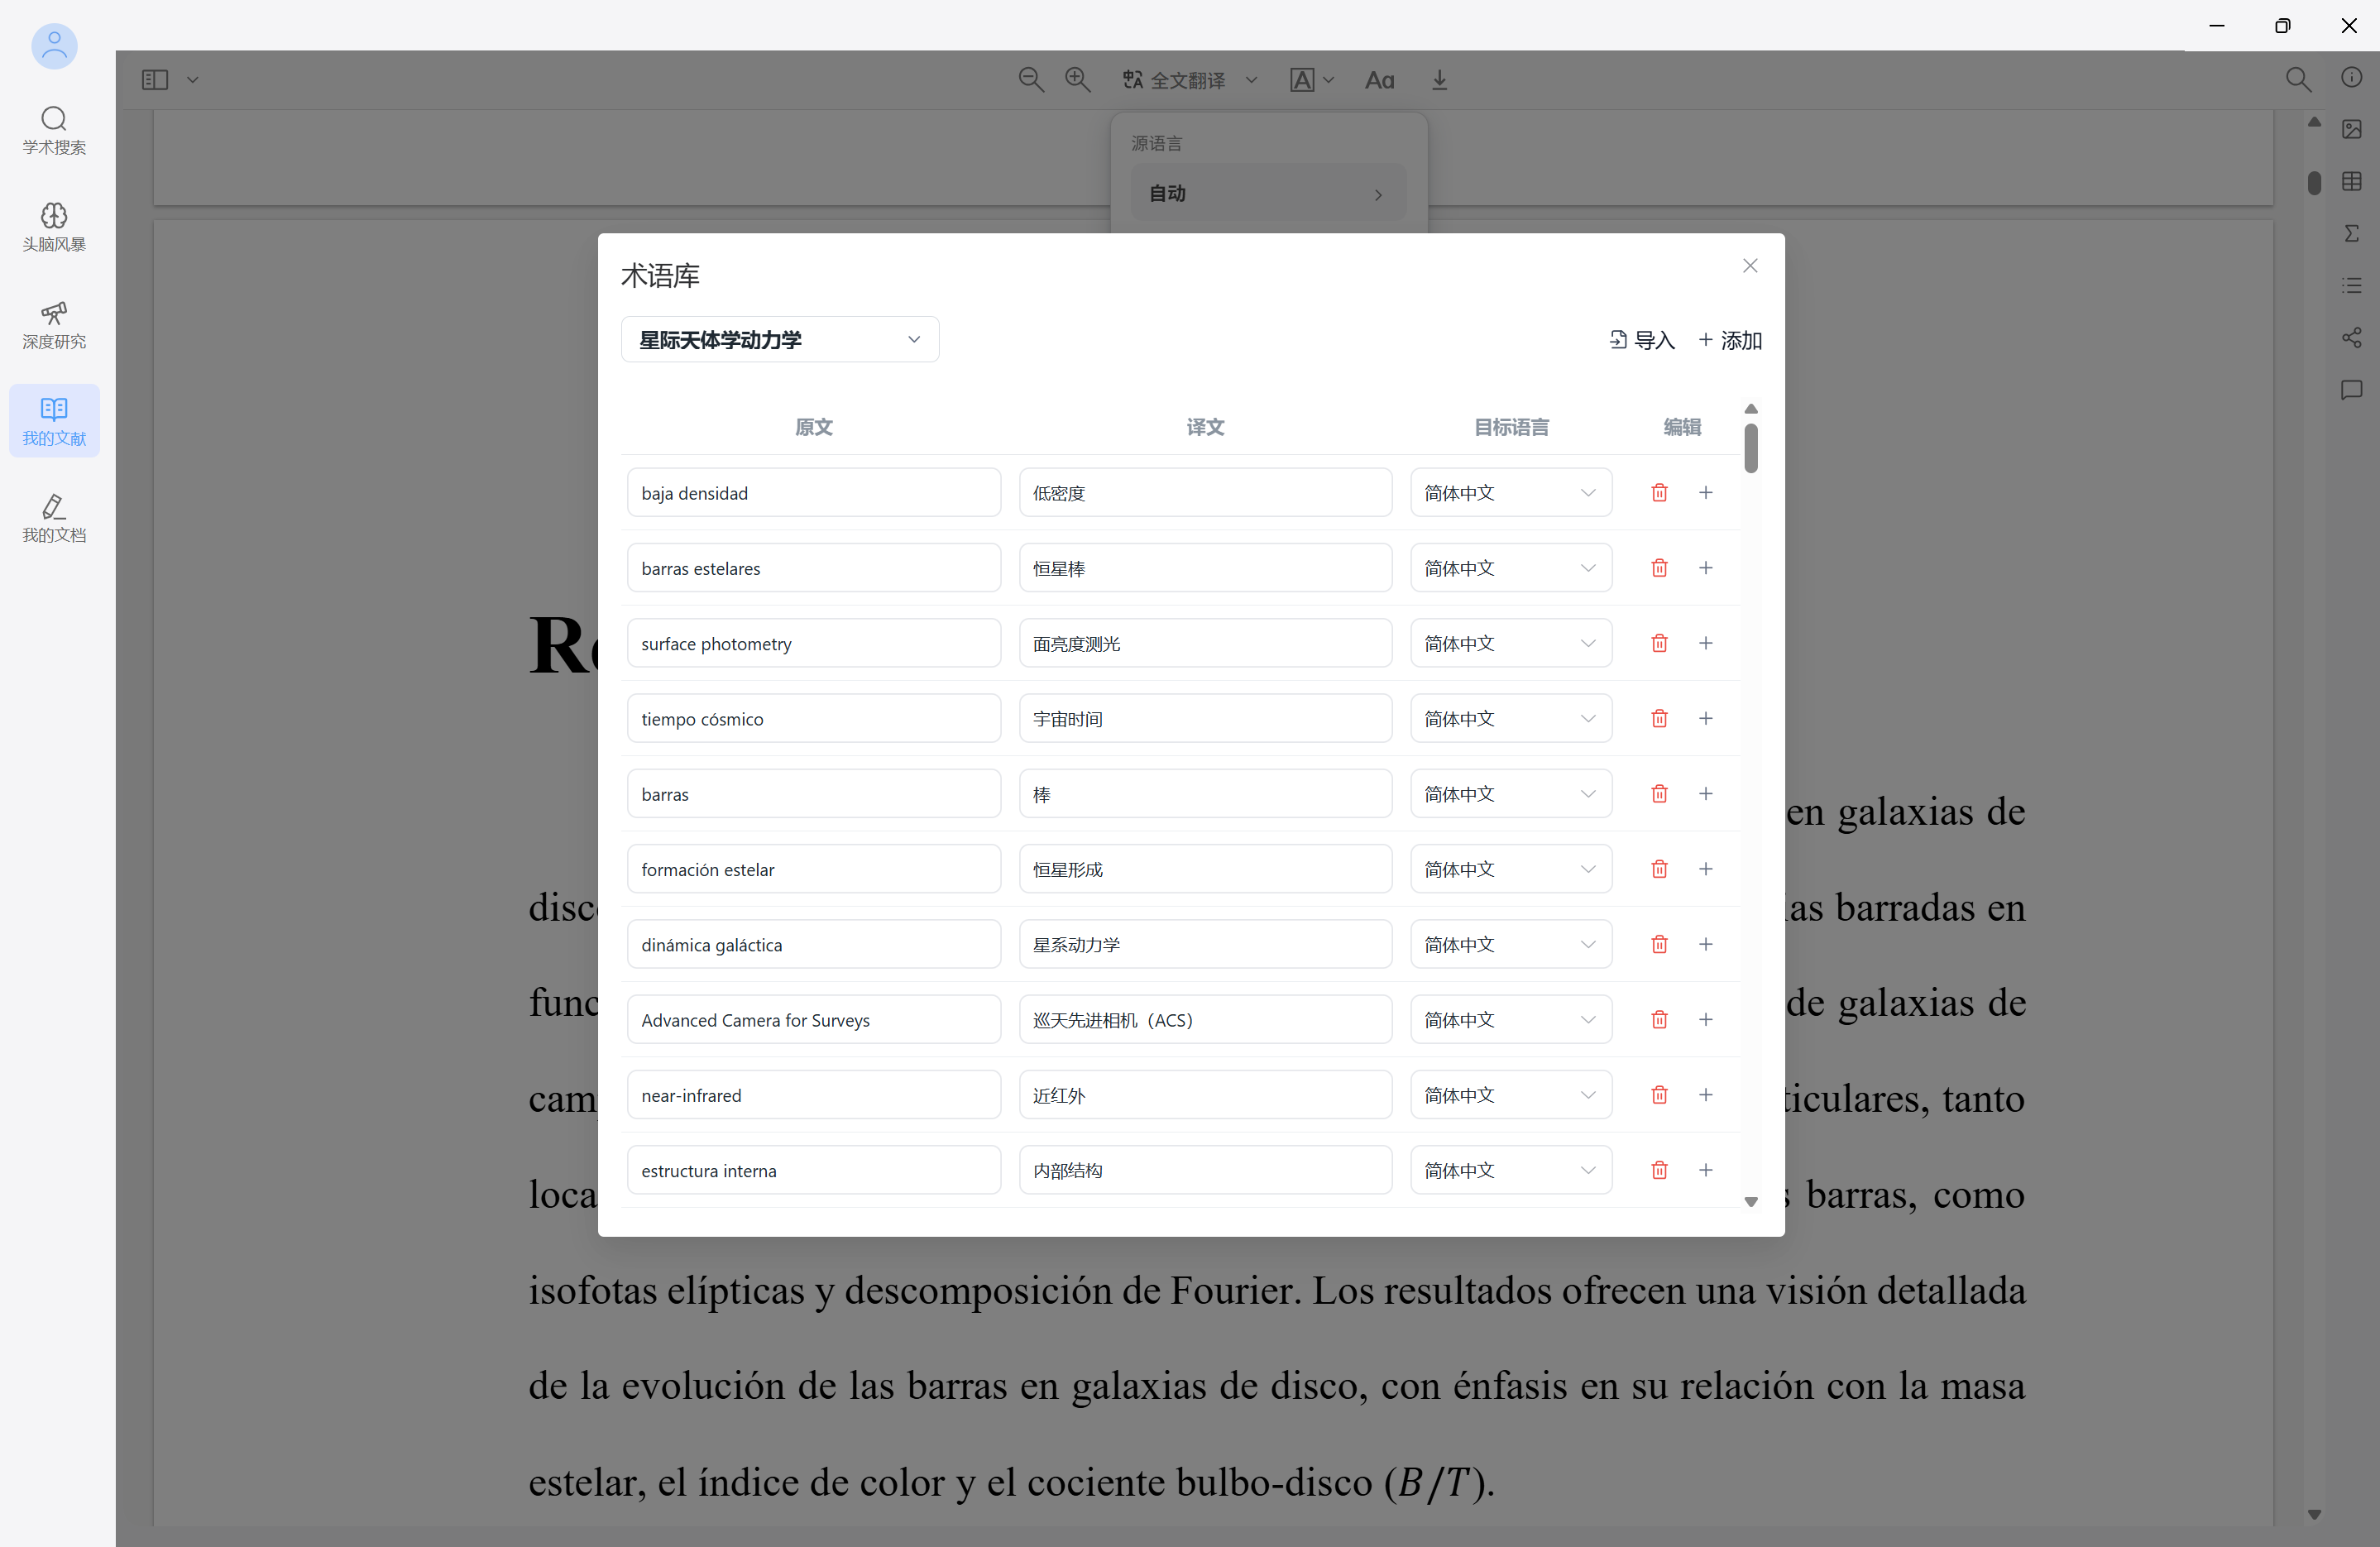Open 我的文档 in sidebar
The image size is (2380, 1547).
pos(54,518)
